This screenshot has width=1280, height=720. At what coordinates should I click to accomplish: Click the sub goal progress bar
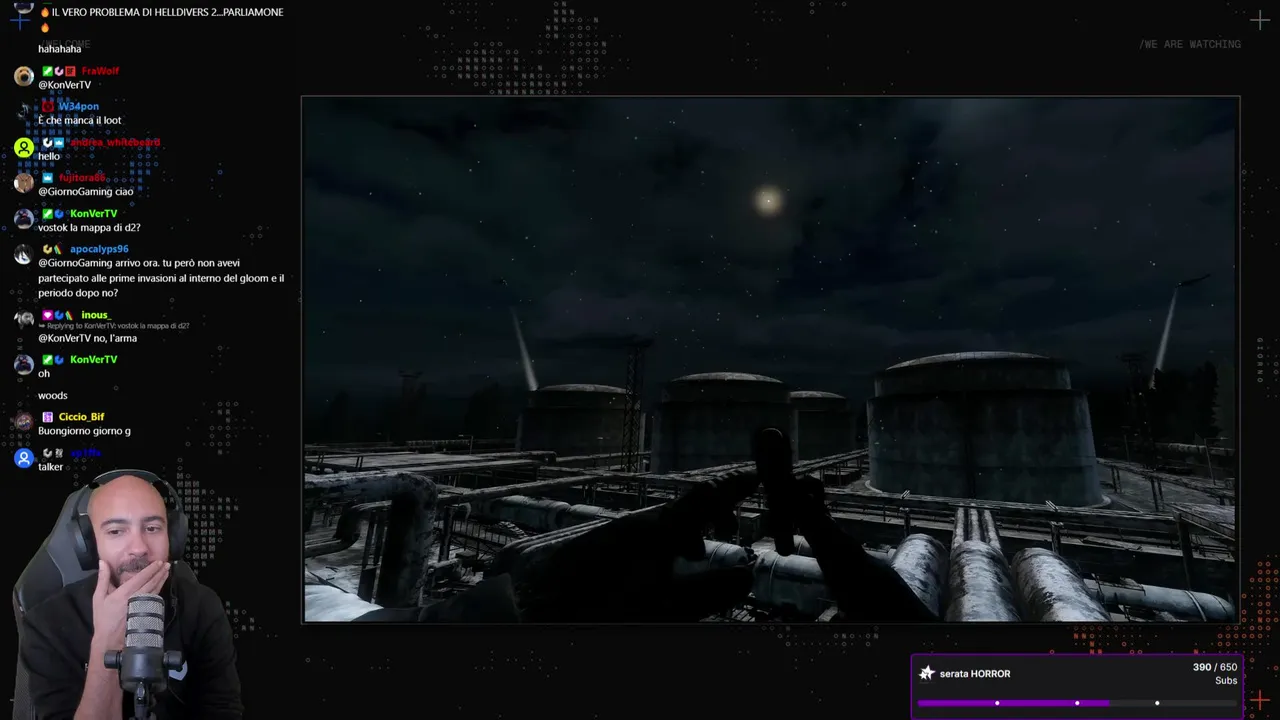pos(1077,703)
